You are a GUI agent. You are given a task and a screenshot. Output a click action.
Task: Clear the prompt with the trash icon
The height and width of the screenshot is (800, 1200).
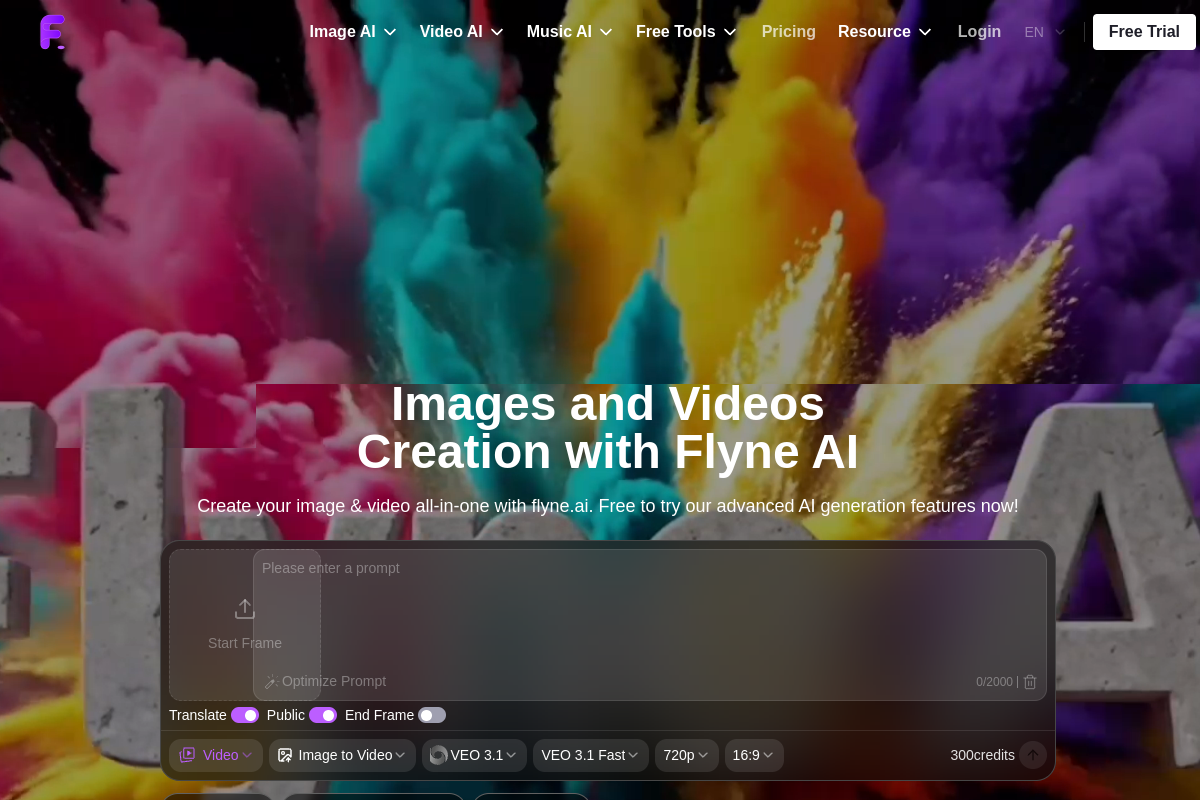tap(1030, 682)
